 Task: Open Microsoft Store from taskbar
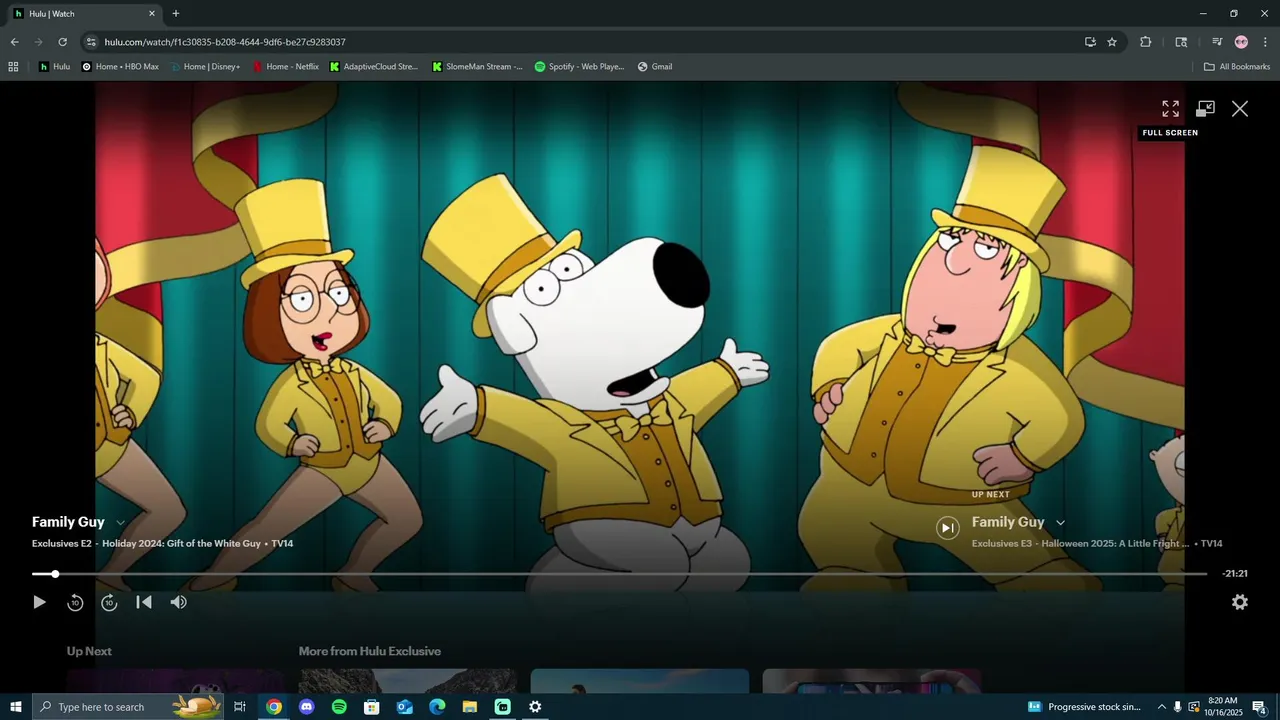click(x=372, y=707)
